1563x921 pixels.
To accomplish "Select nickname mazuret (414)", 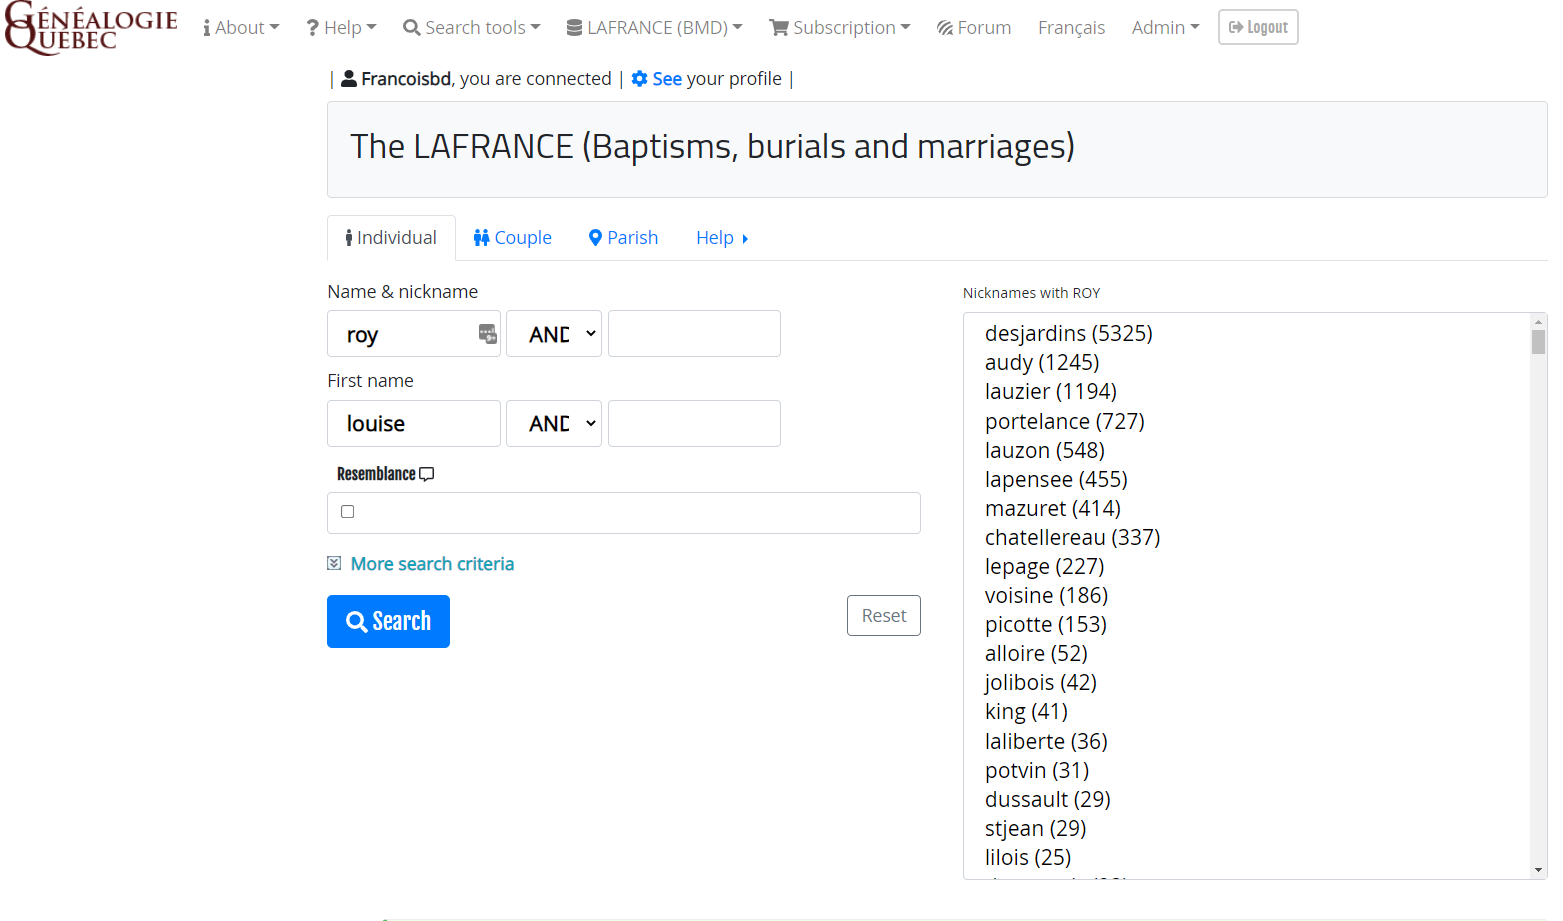I will click(1053, 508).
